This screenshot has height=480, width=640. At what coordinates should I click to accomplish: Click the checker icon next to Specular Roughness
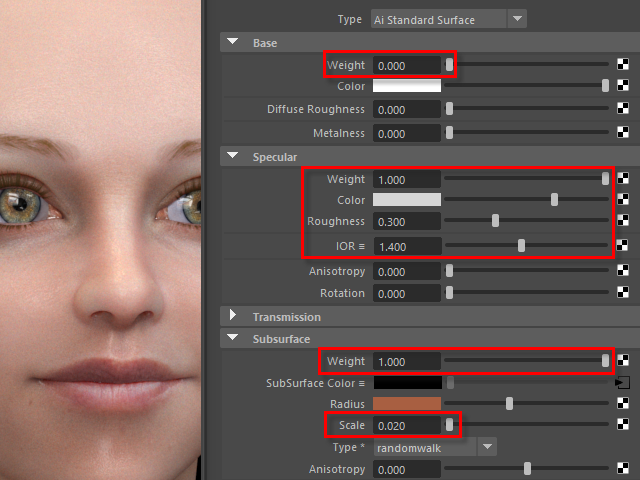625,221
